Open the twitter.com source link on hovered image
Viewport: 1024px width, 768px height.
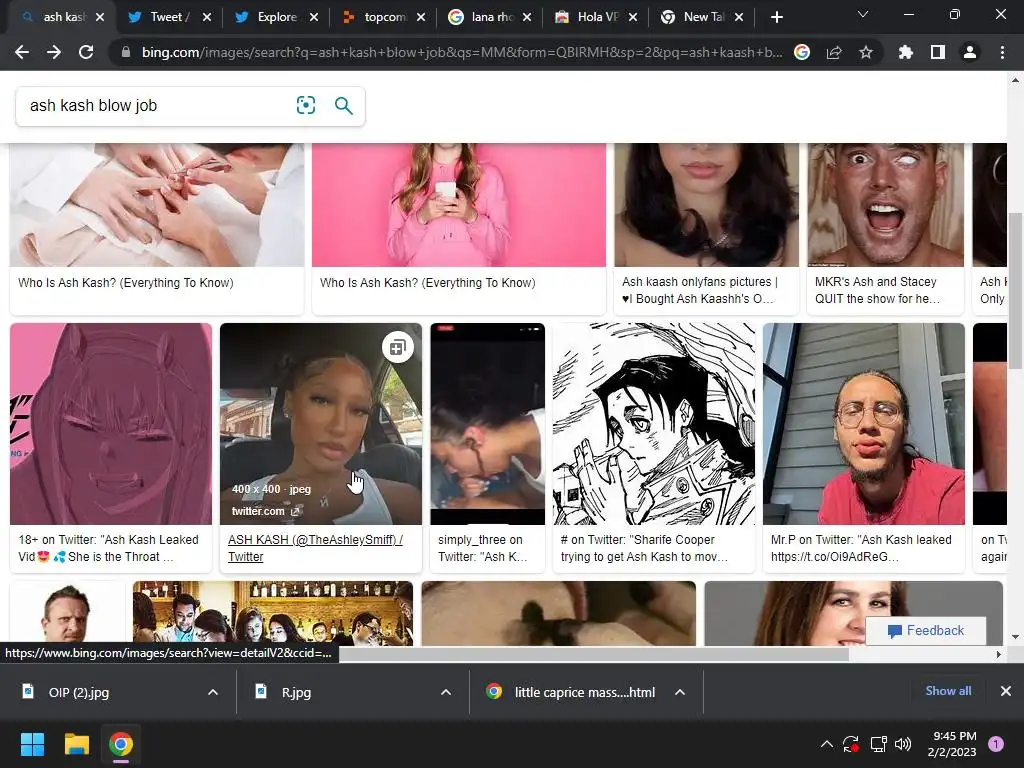click(x=264, y=511)
